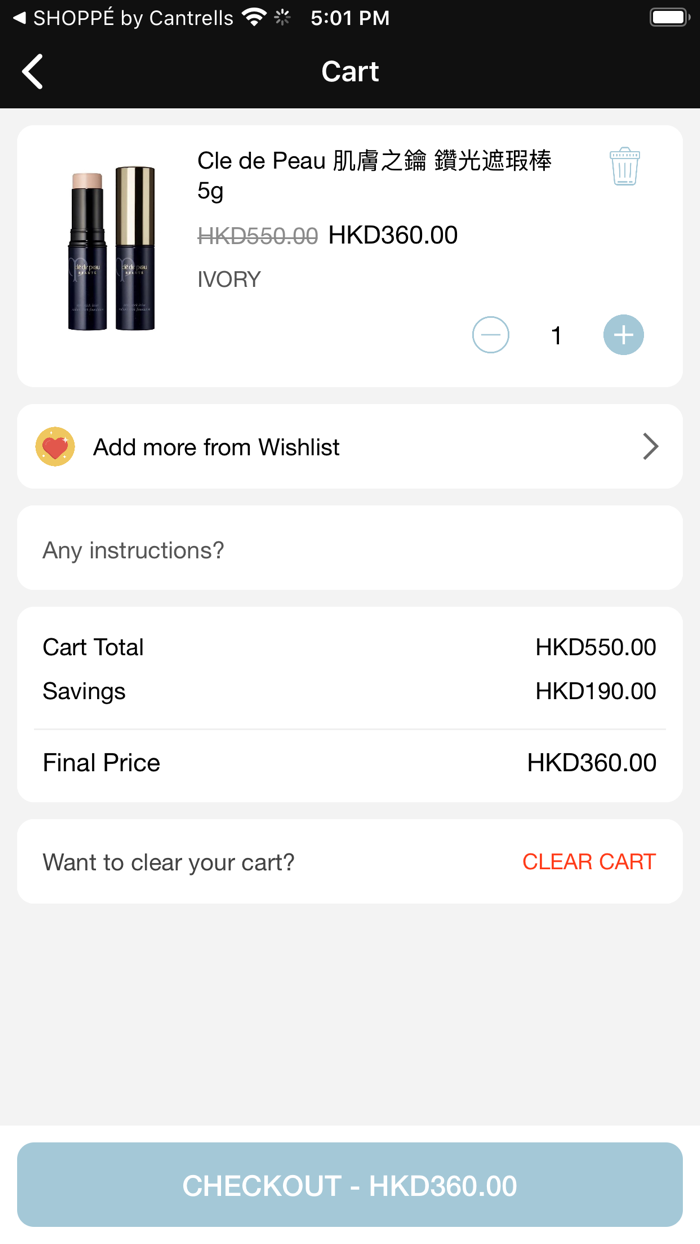Tap the Cle de Peau product title
This screenshot has width=700, height=1244.
point(374,174)
